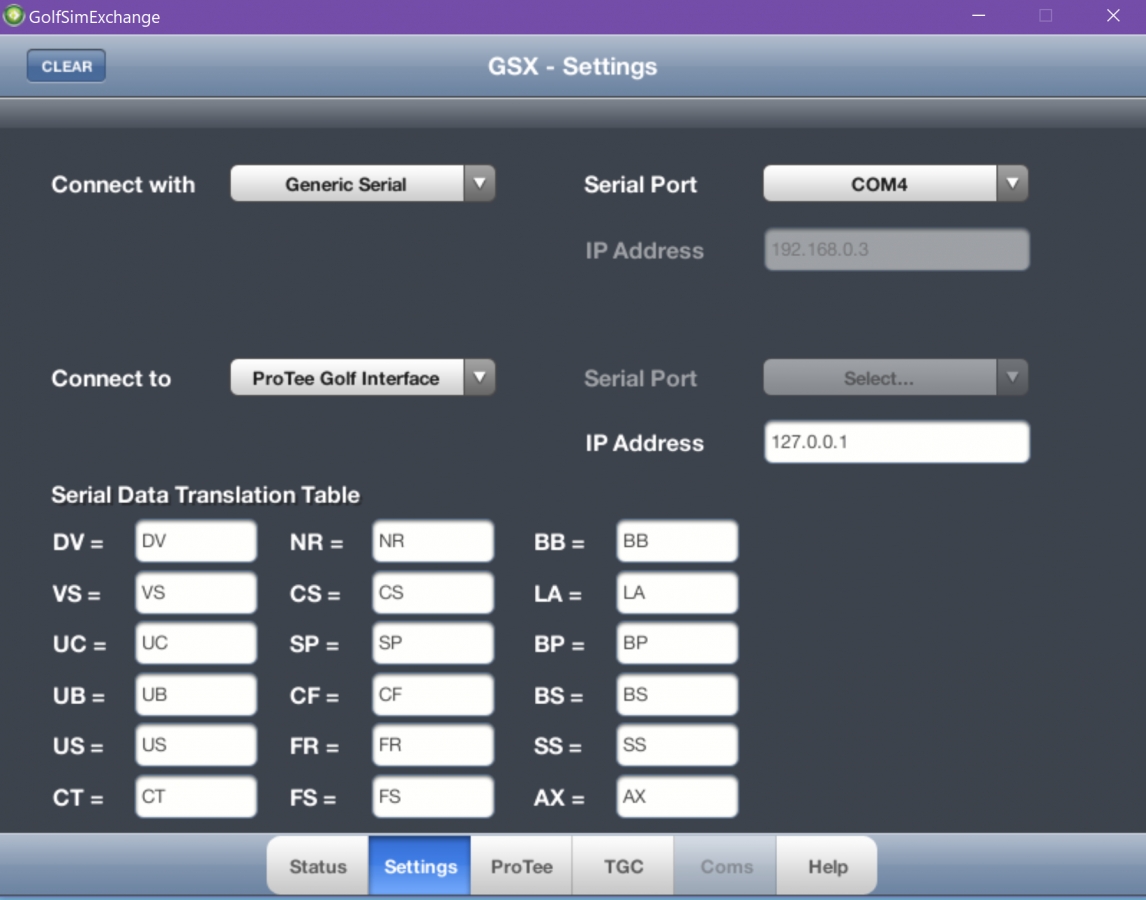Select the CS translation text box
1146x900 pixels.
tap(433, 593)
